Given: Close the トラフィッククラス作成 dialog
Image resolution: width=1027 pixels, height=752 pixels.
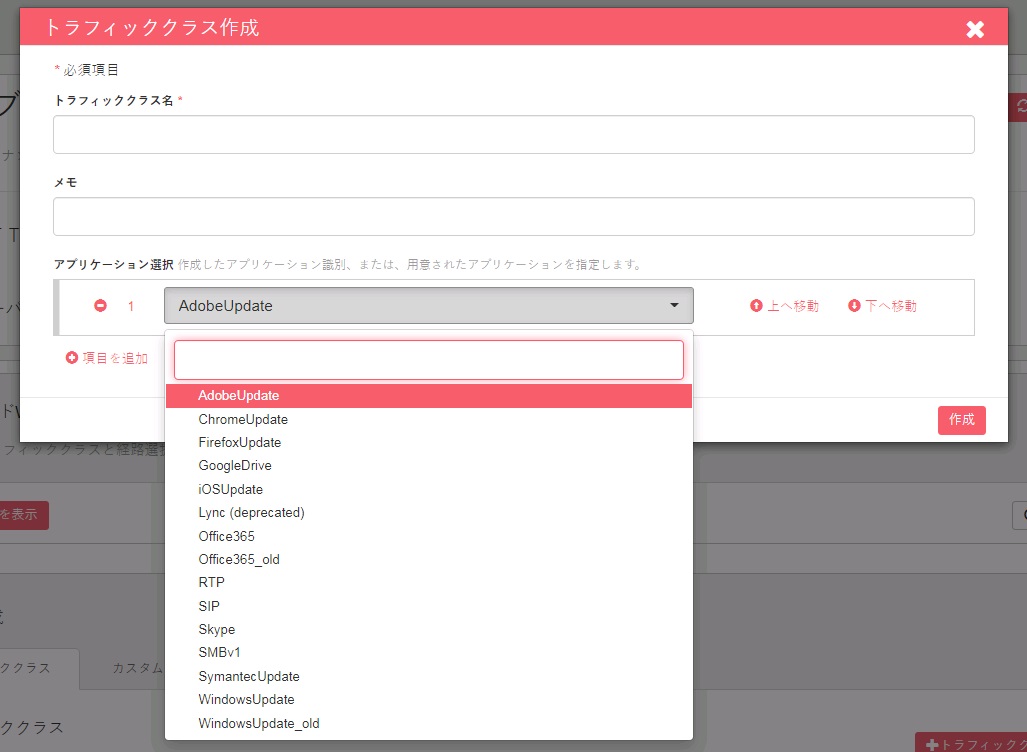Looking at the screenshot, I should 975,29.
